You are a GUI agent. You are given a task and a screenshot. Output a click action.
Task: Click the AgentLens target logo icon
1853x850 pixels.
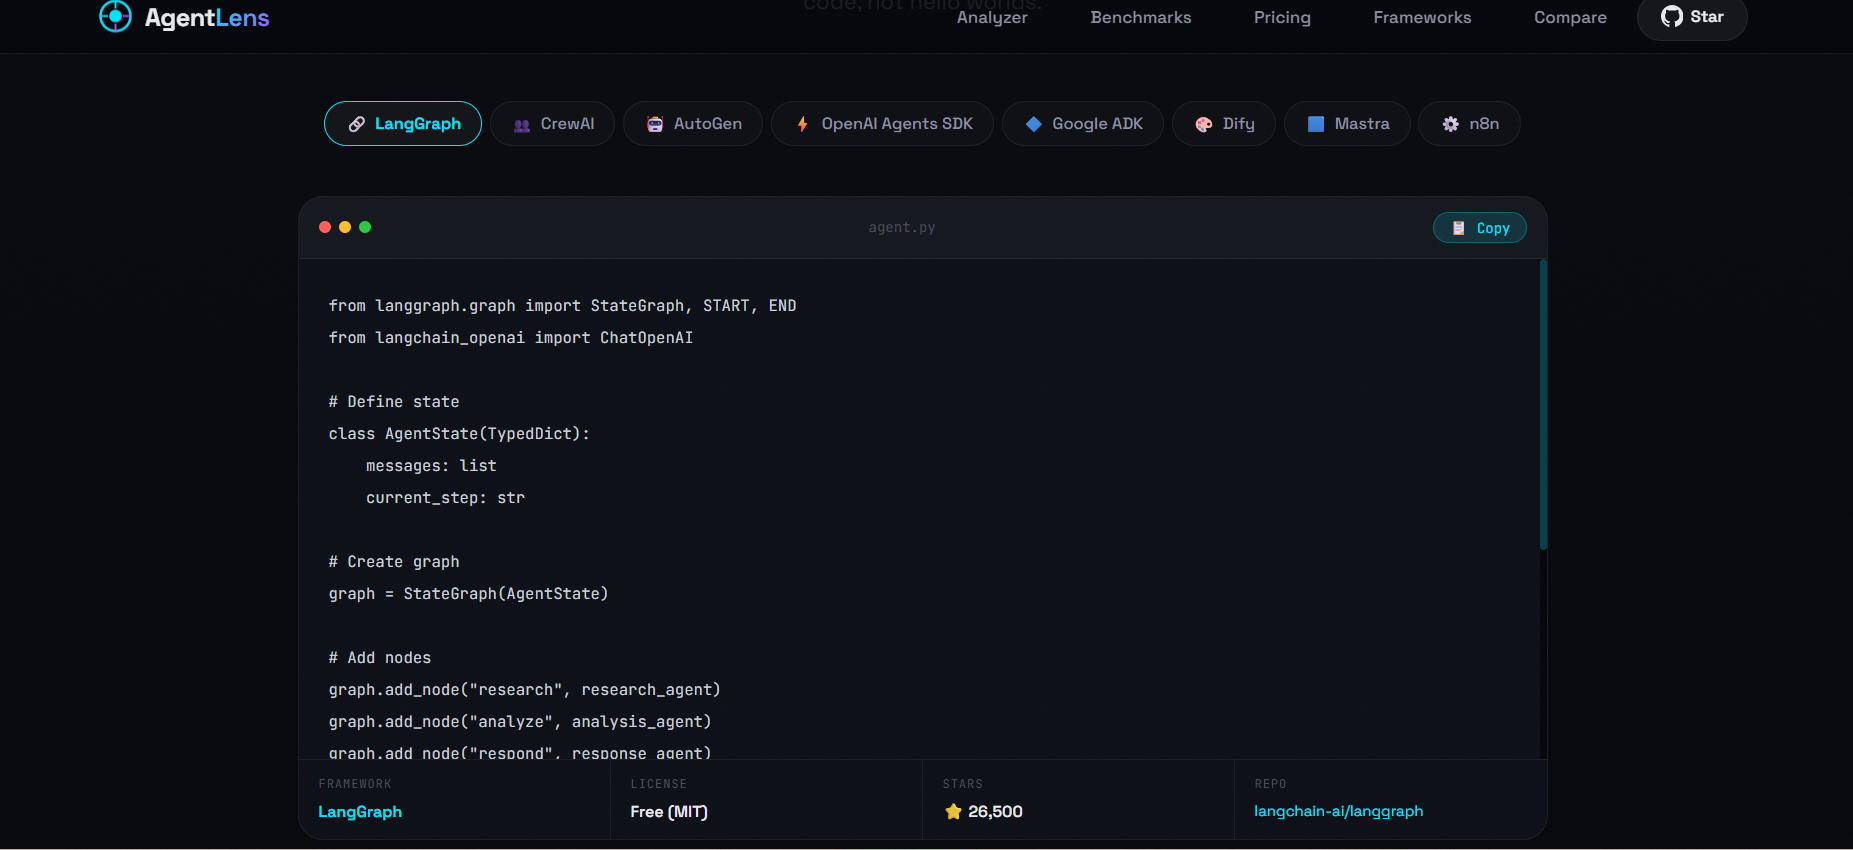115,16
